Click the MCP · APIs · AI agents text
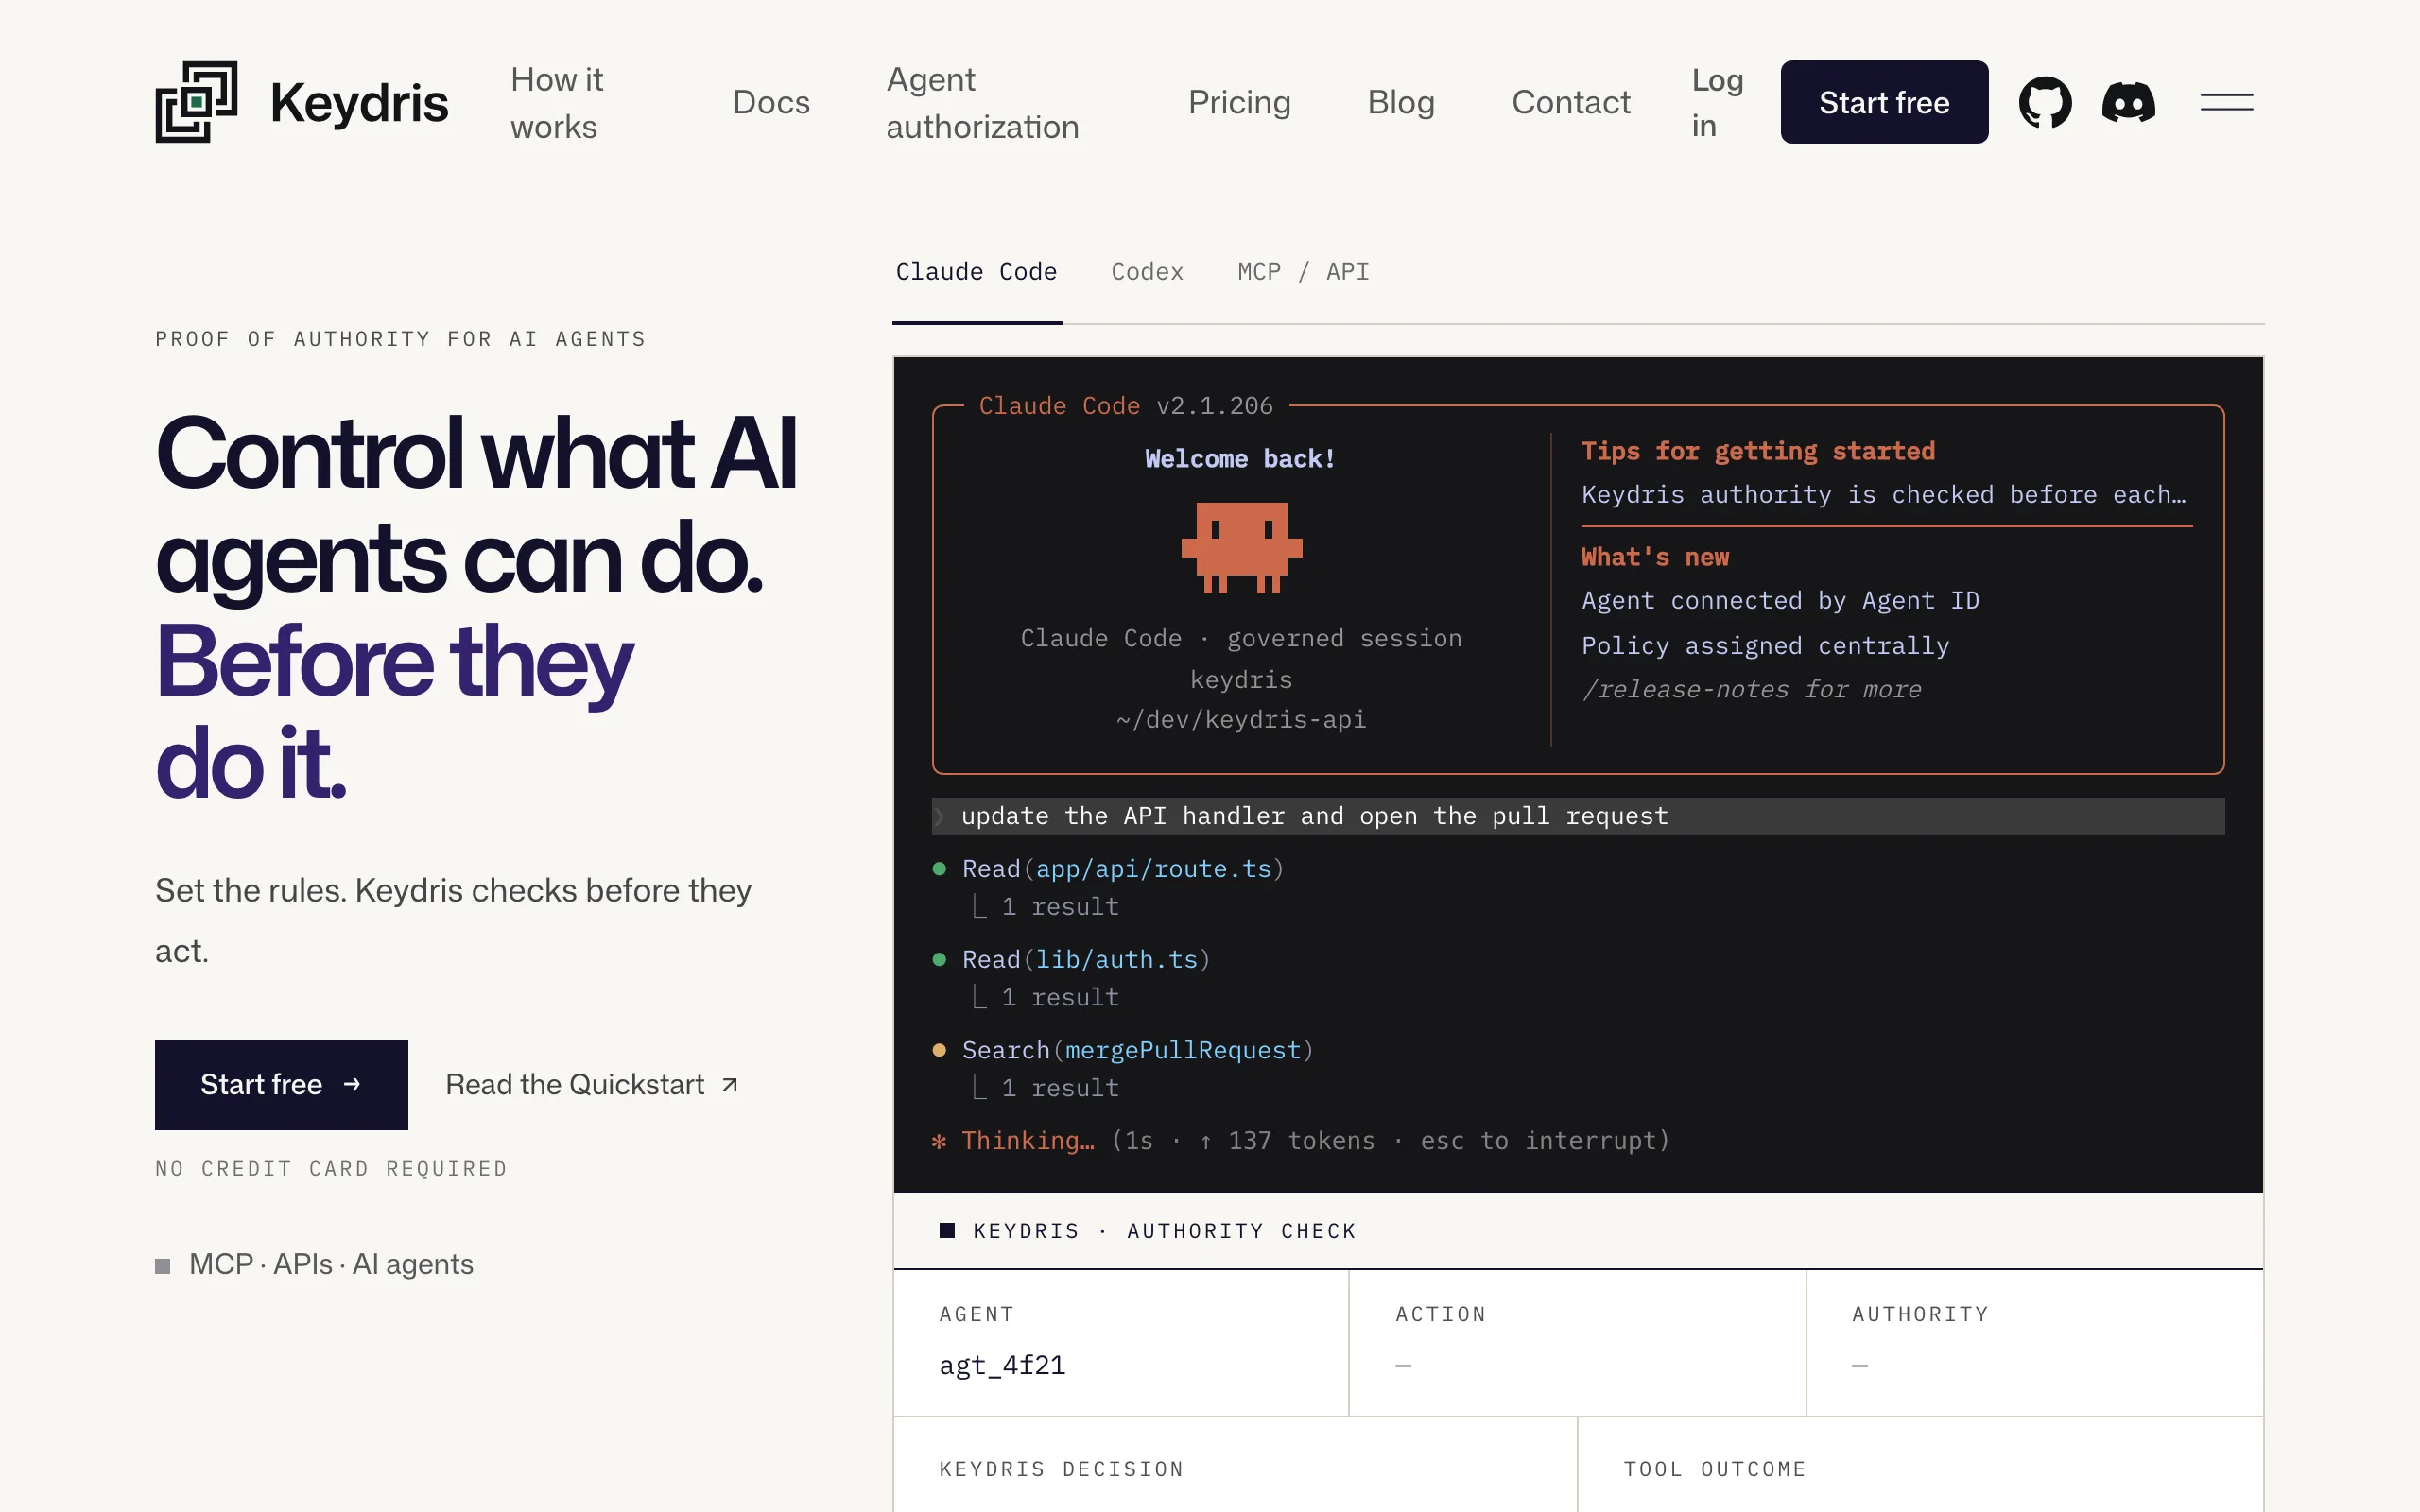 click(331, 1264)
